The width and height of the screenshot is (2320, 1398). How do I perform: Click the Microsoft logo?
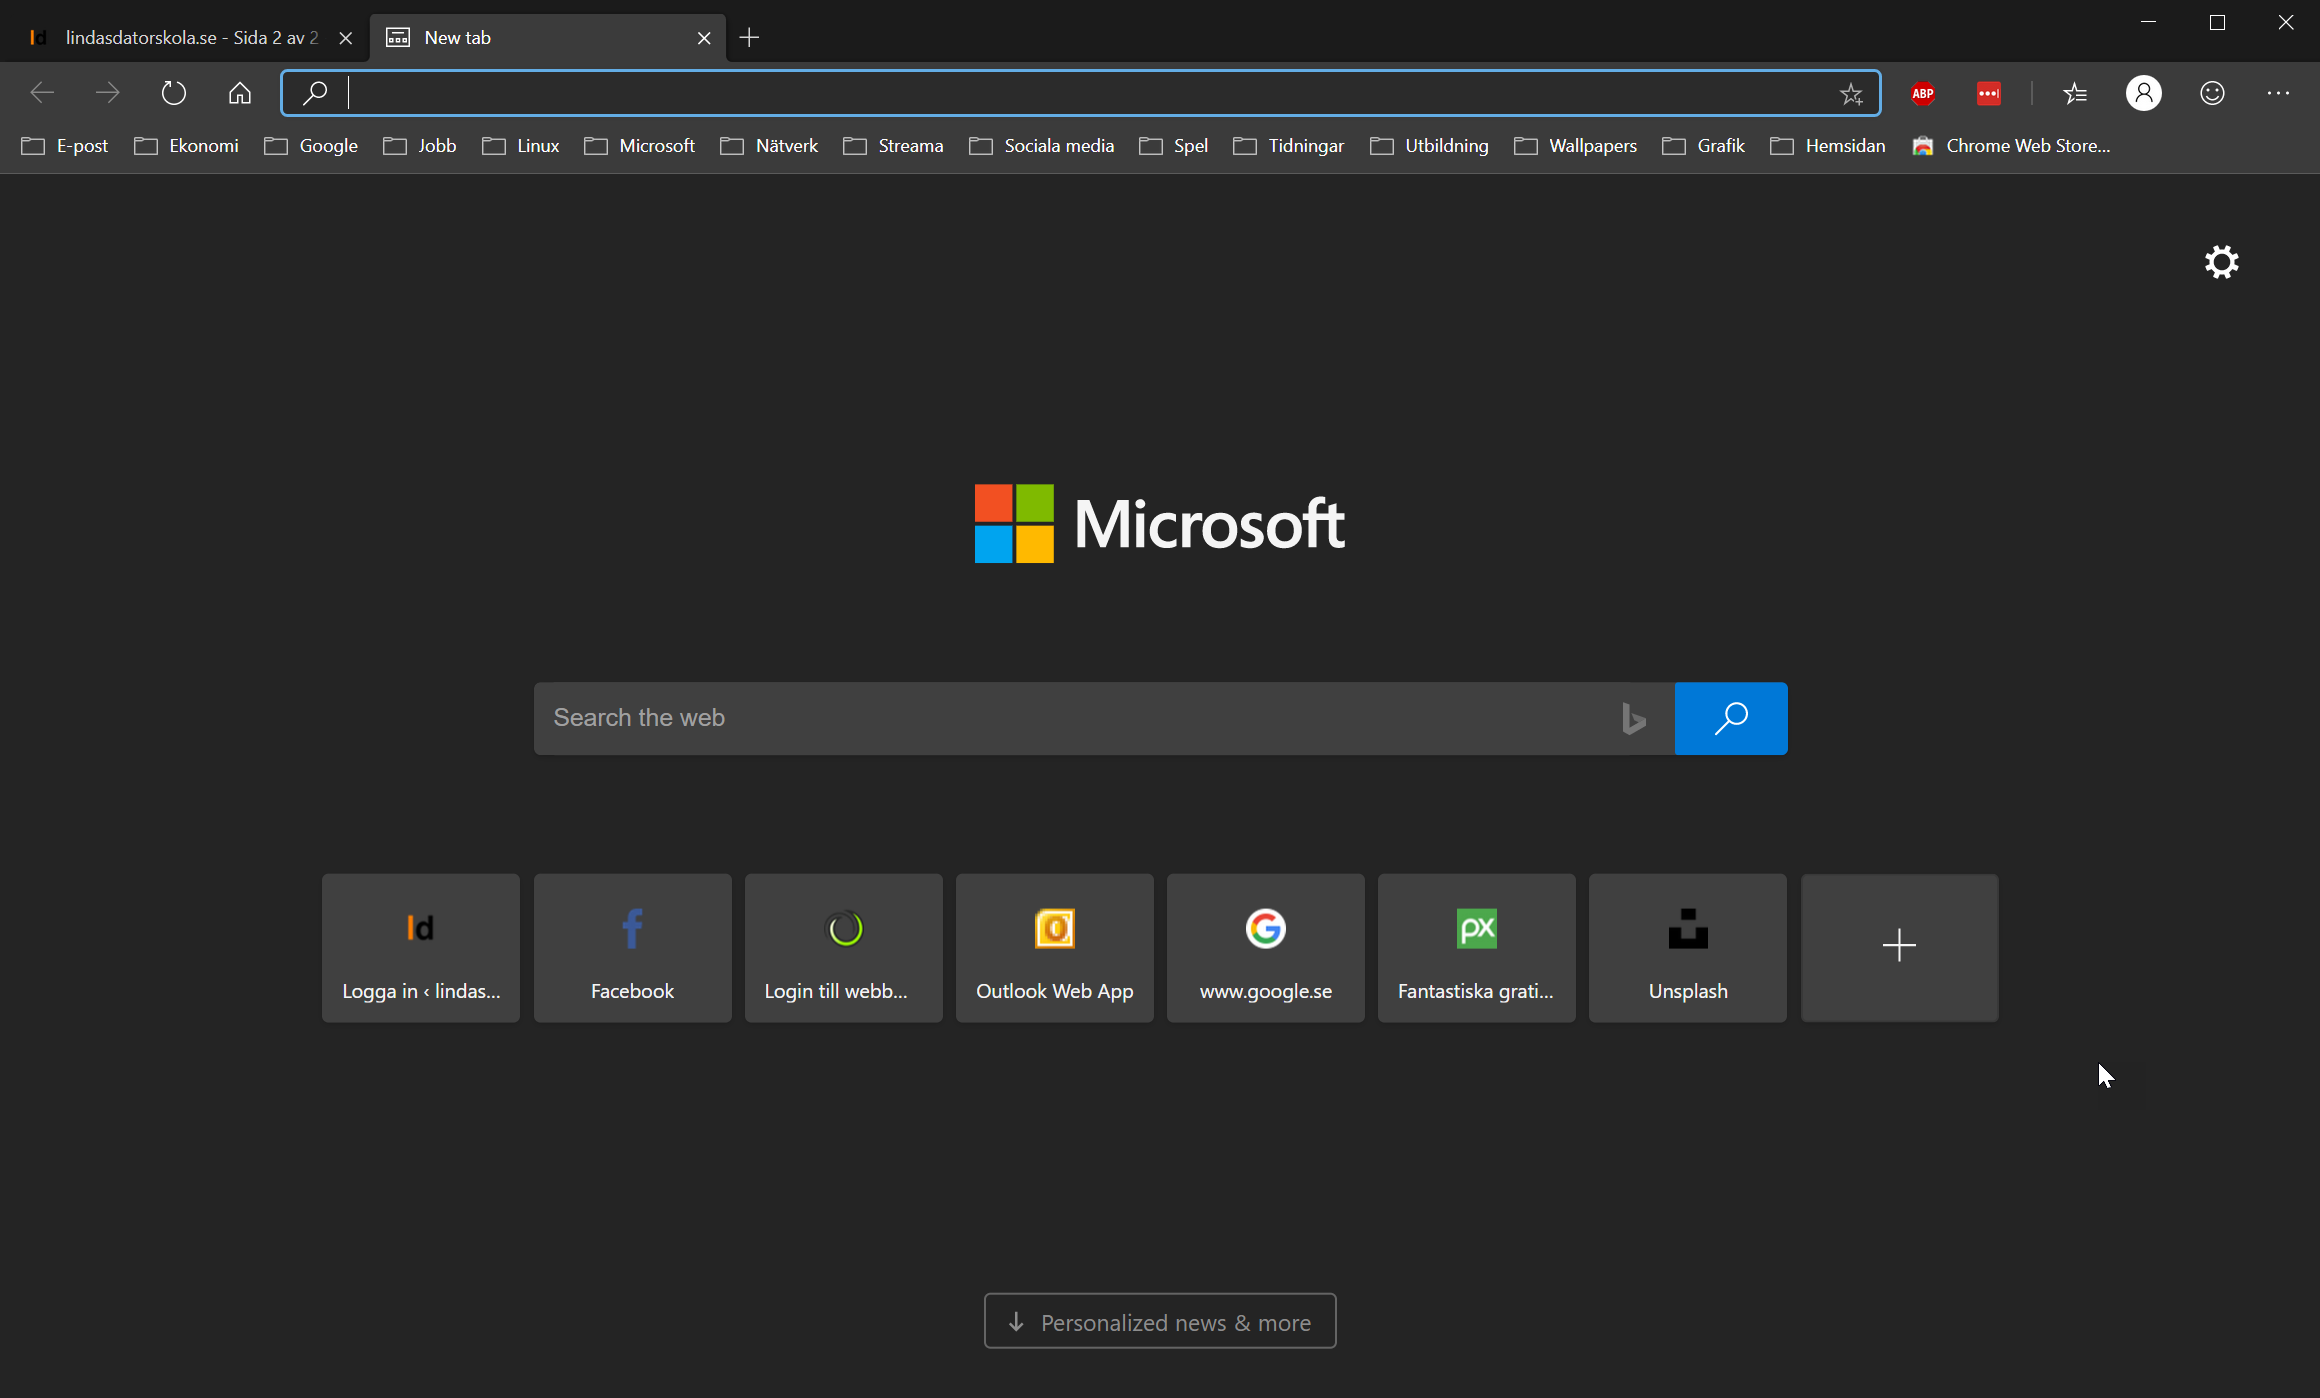coord(1160,524)
